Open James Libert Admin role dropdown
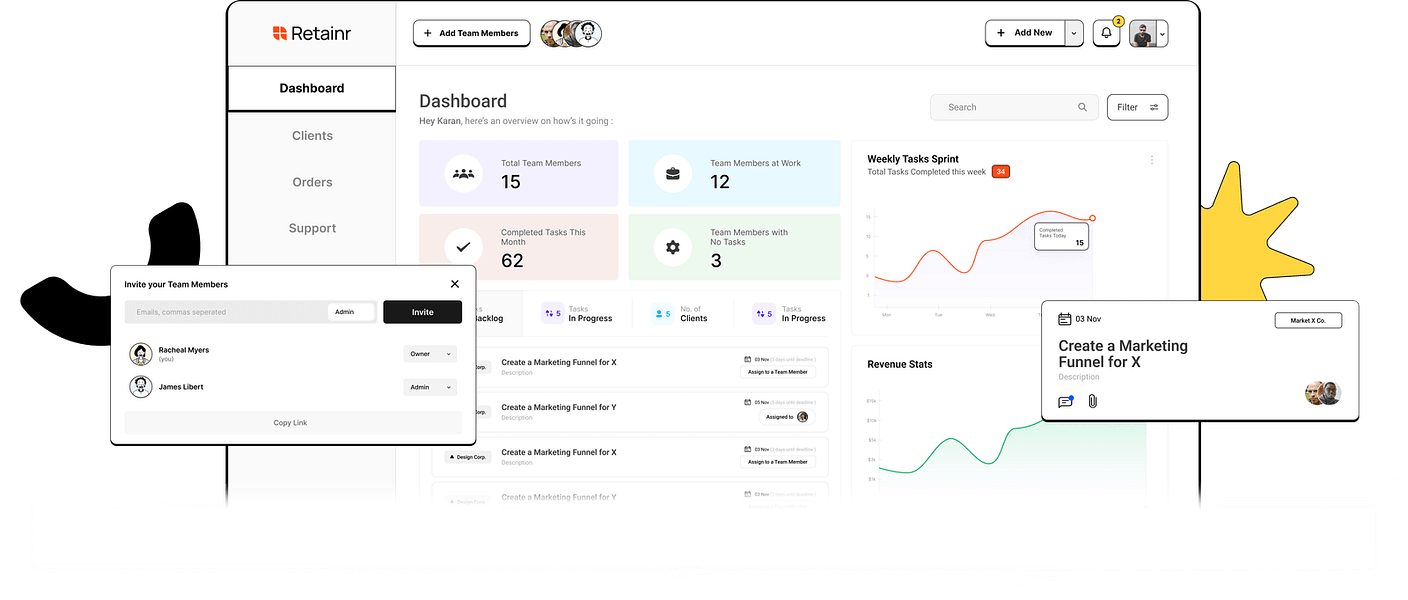 pos(430,387)
